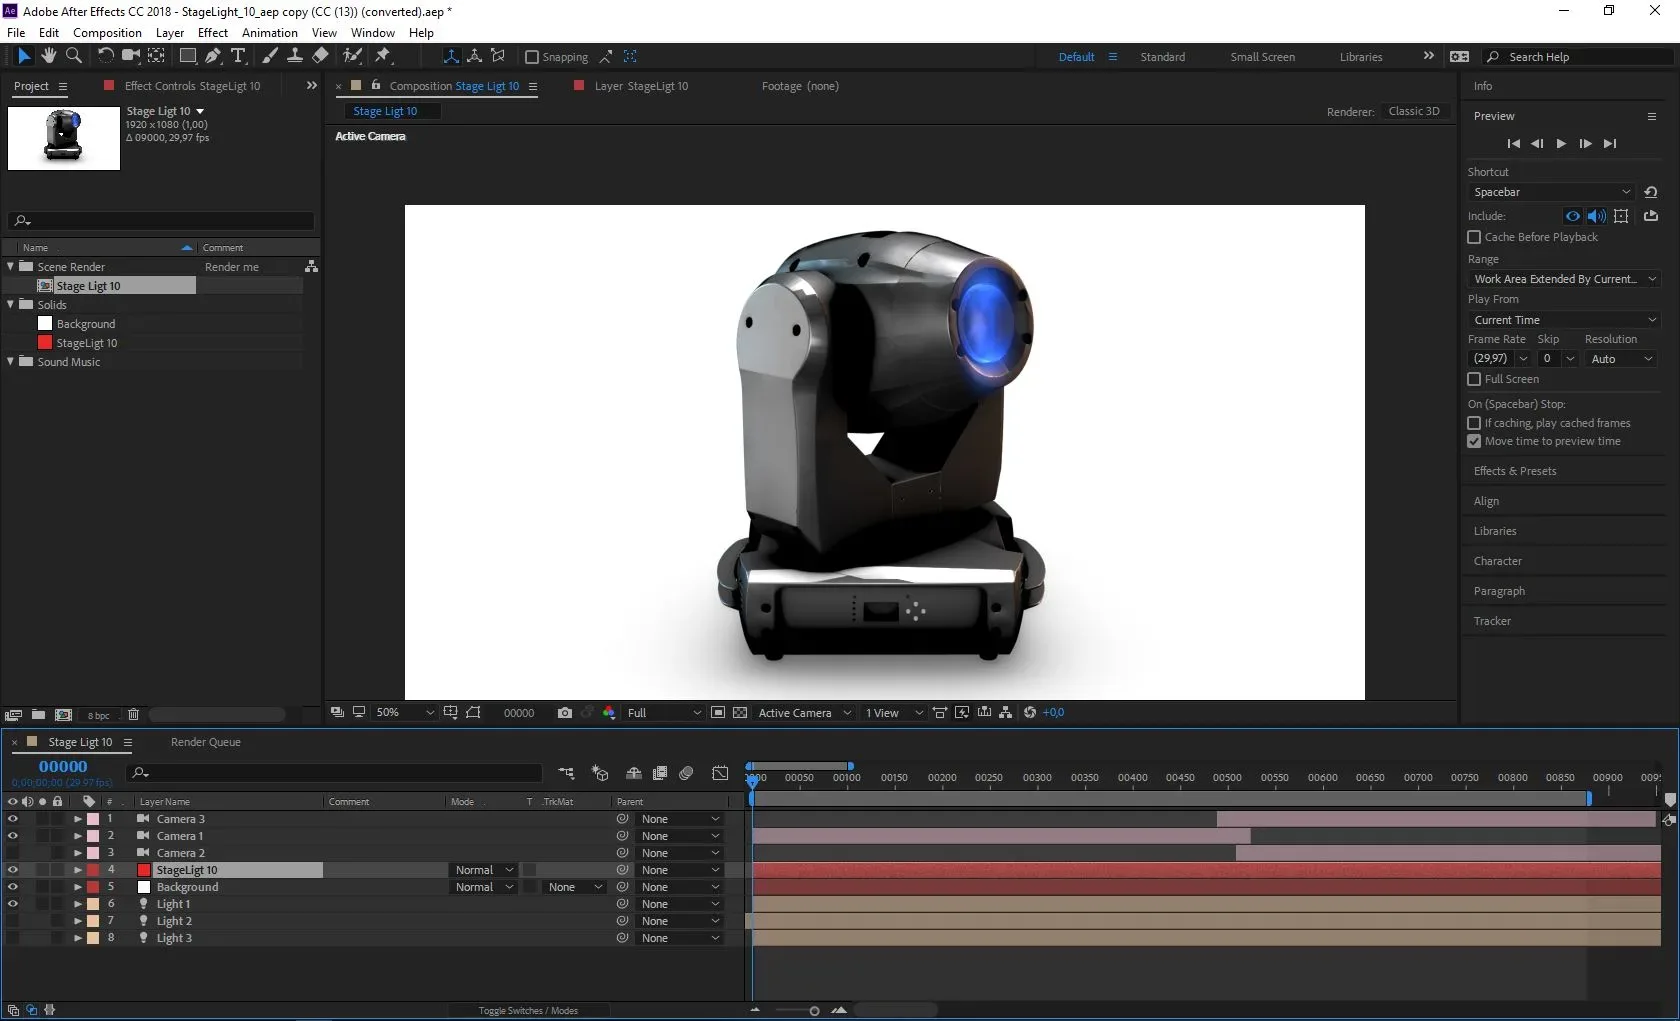Viewport: 1680px width, 1021px height.
Task: Select the Horizontal Type tool
Action: [238, 56]
